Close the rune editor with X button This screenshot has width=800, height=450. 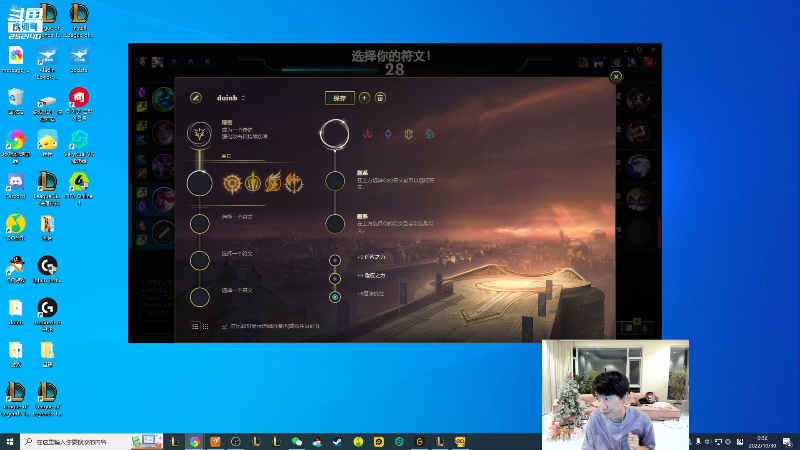pos(616,77)
